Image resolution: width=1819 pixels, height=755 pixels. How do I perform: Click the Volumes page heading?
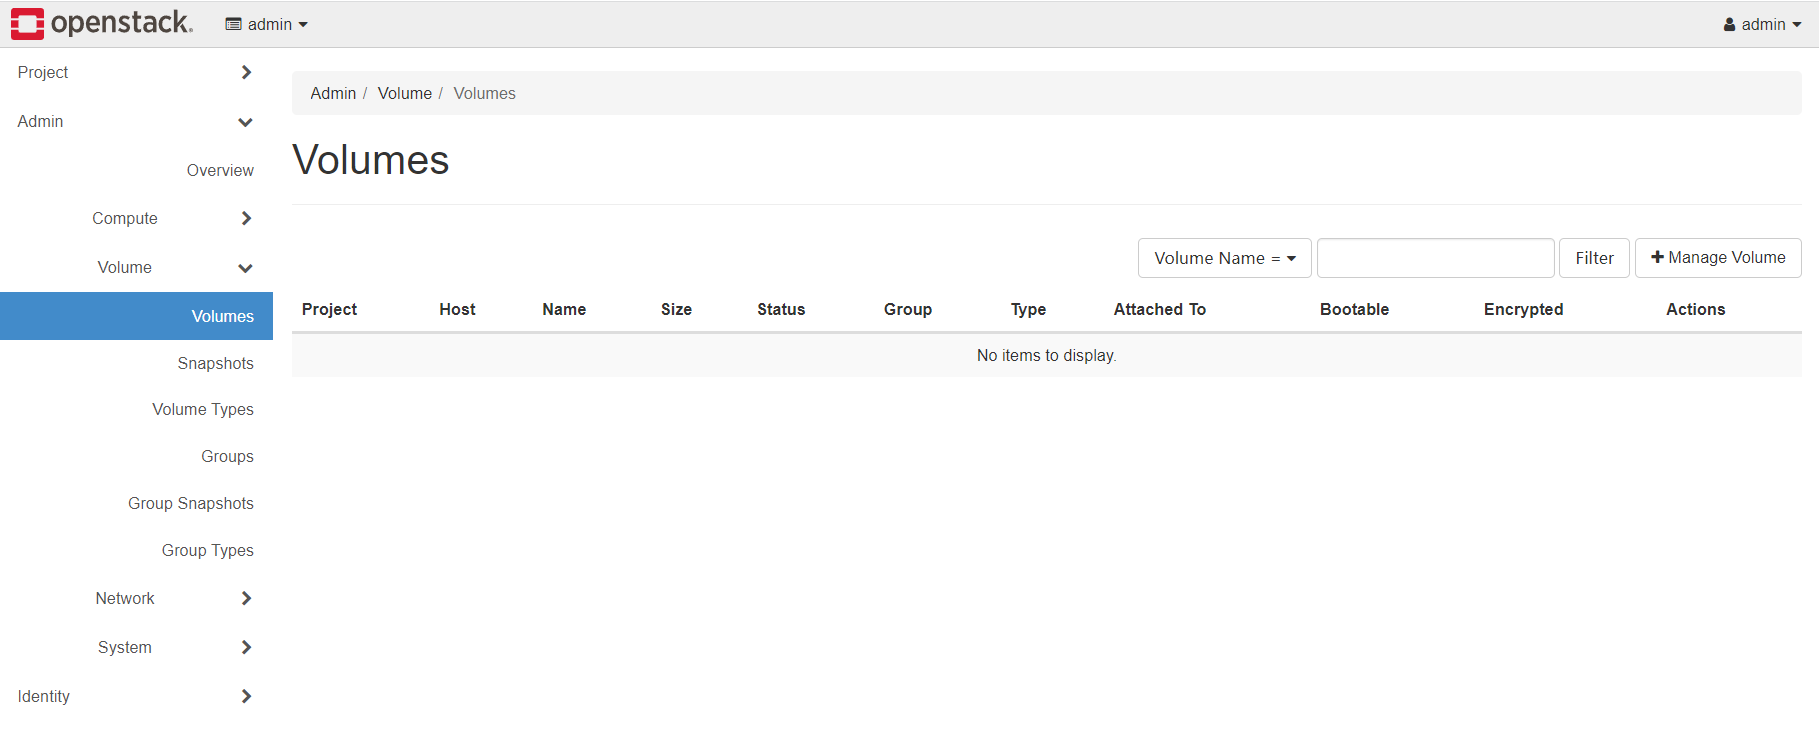click(x=370, y=160)
